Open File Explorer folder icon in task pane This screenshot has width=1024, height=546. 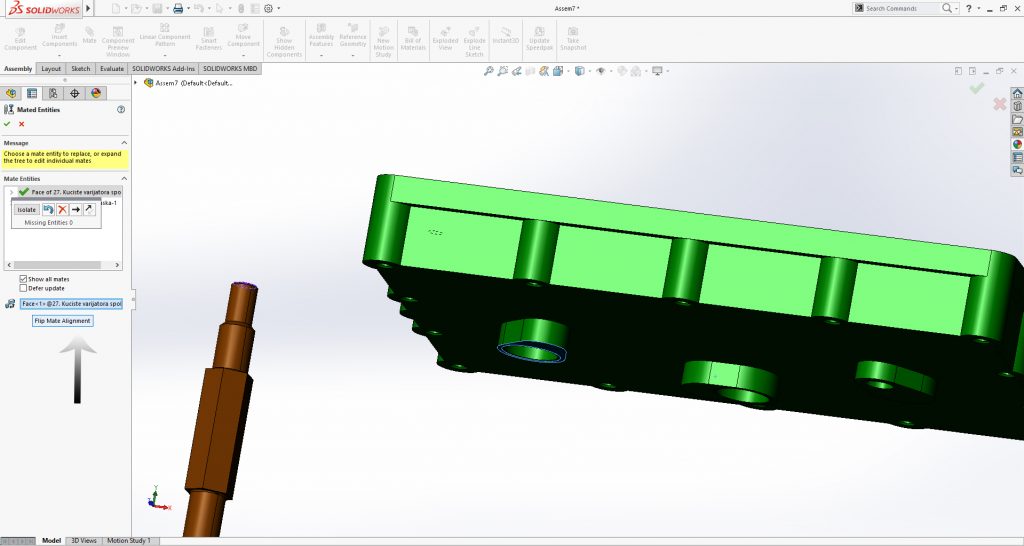click(1017, 120)
